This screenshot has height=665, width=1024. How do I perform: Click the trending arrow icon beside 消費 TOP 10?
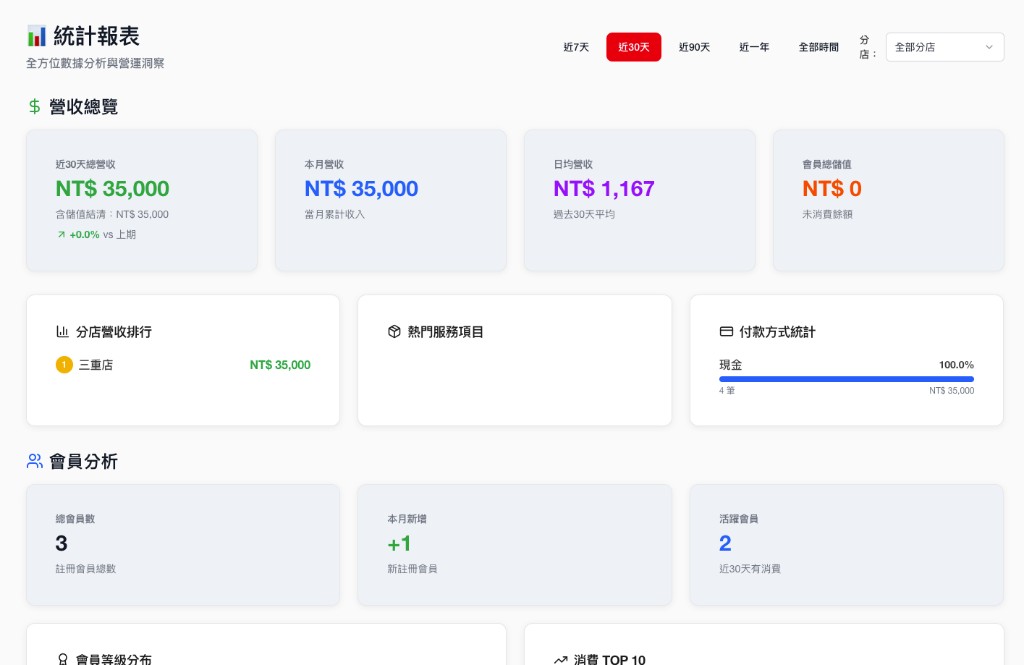coord(560,658)
